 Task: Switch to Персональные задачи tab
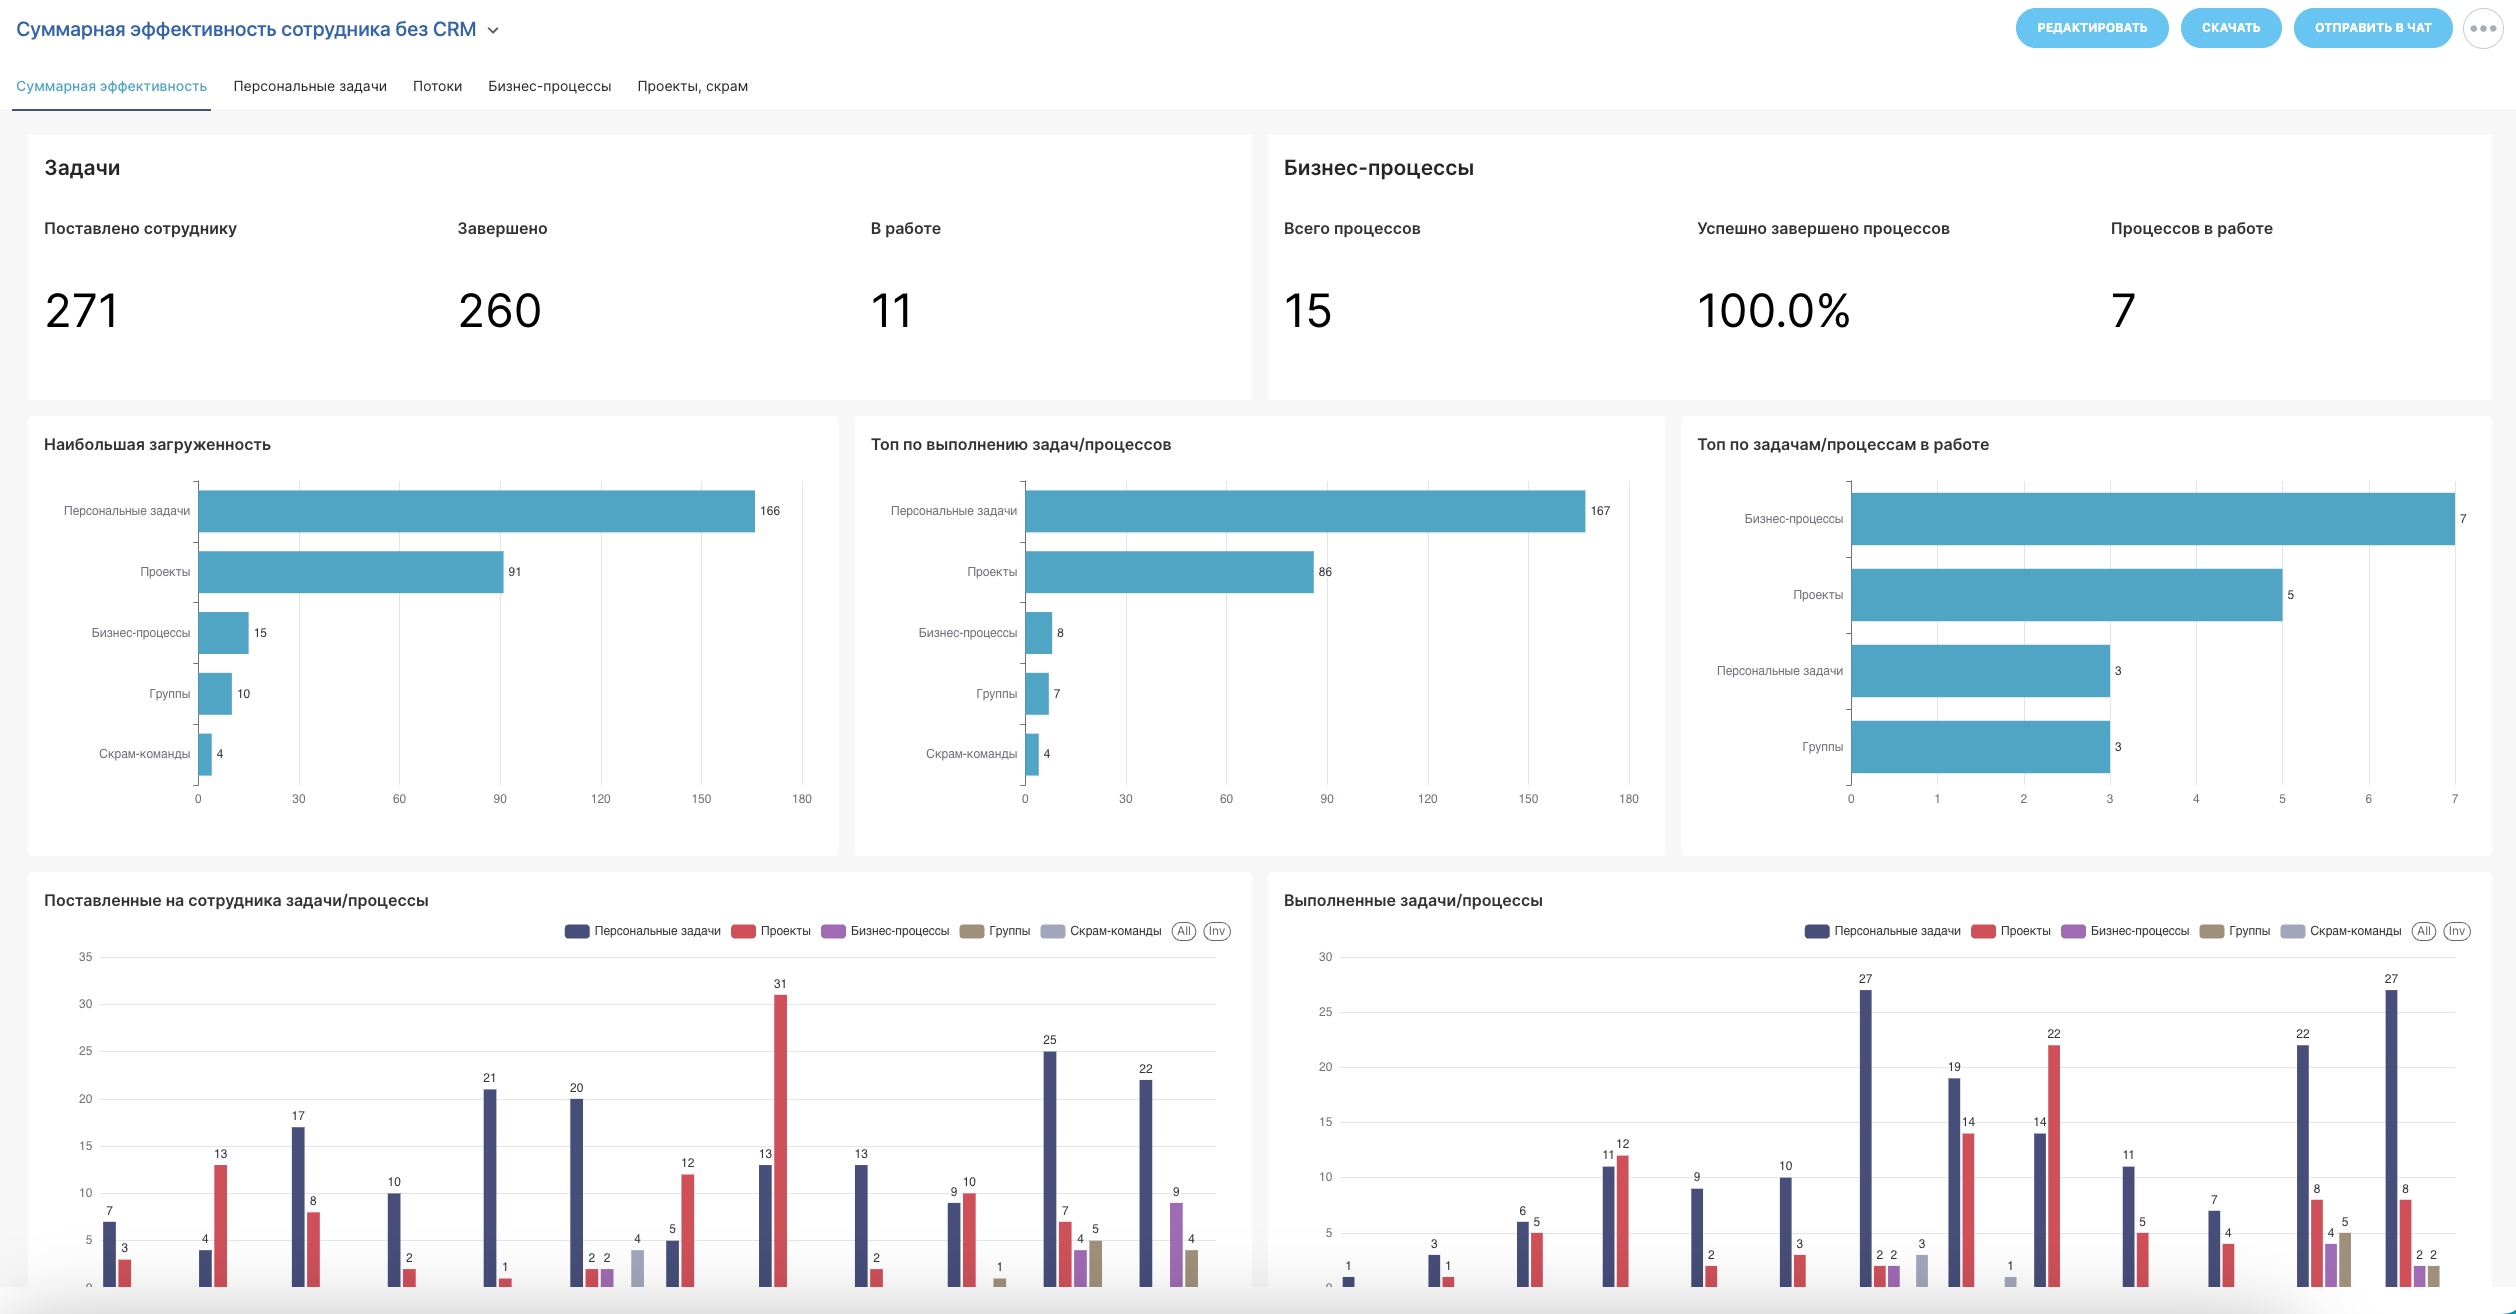coord(310,86)
